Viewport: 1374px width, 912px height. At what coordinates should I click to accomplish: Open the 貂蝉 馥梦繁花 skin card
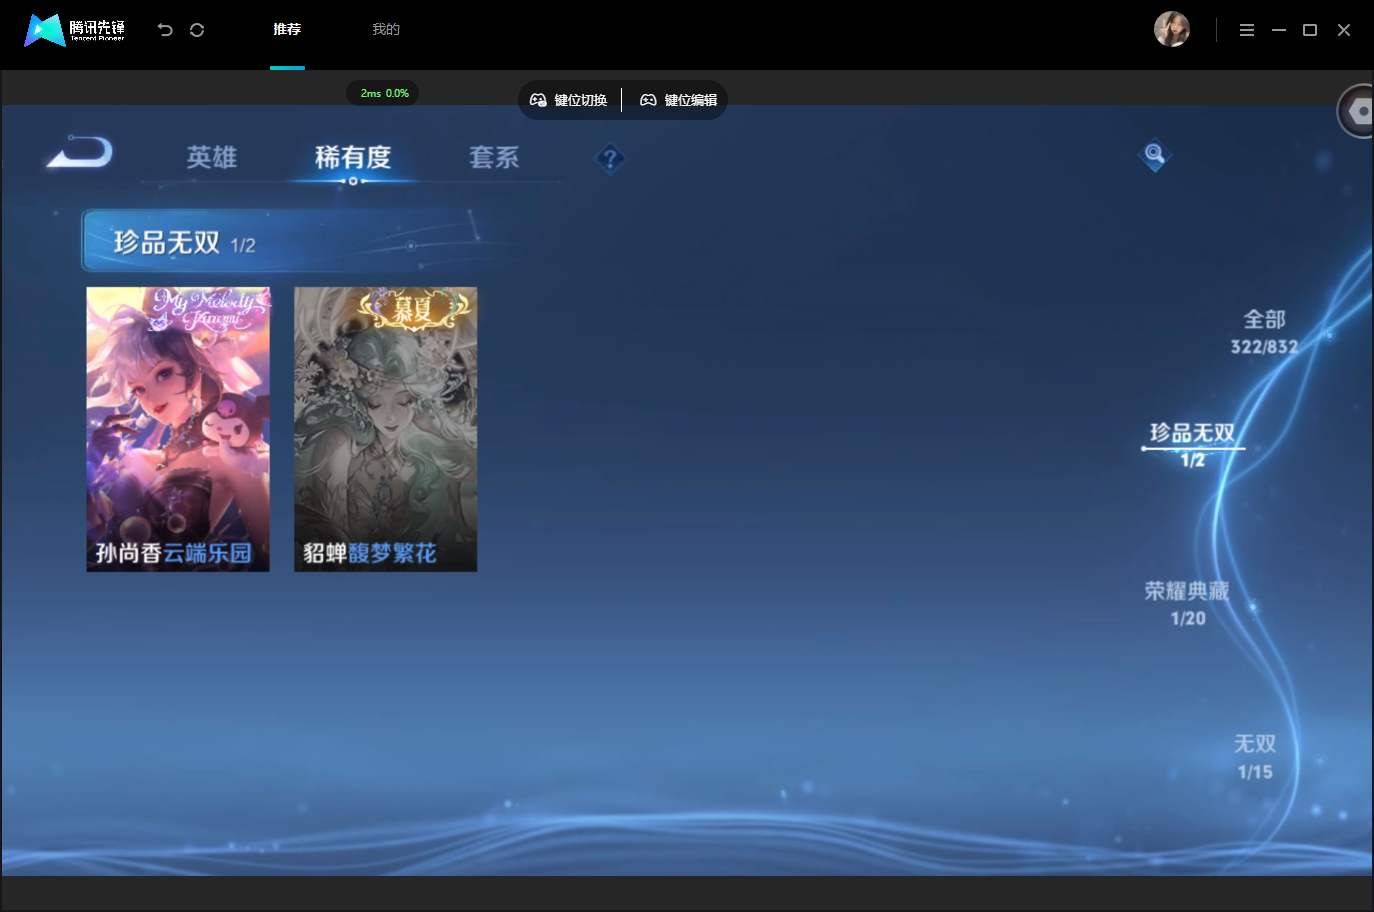click(x=386, y=429)
